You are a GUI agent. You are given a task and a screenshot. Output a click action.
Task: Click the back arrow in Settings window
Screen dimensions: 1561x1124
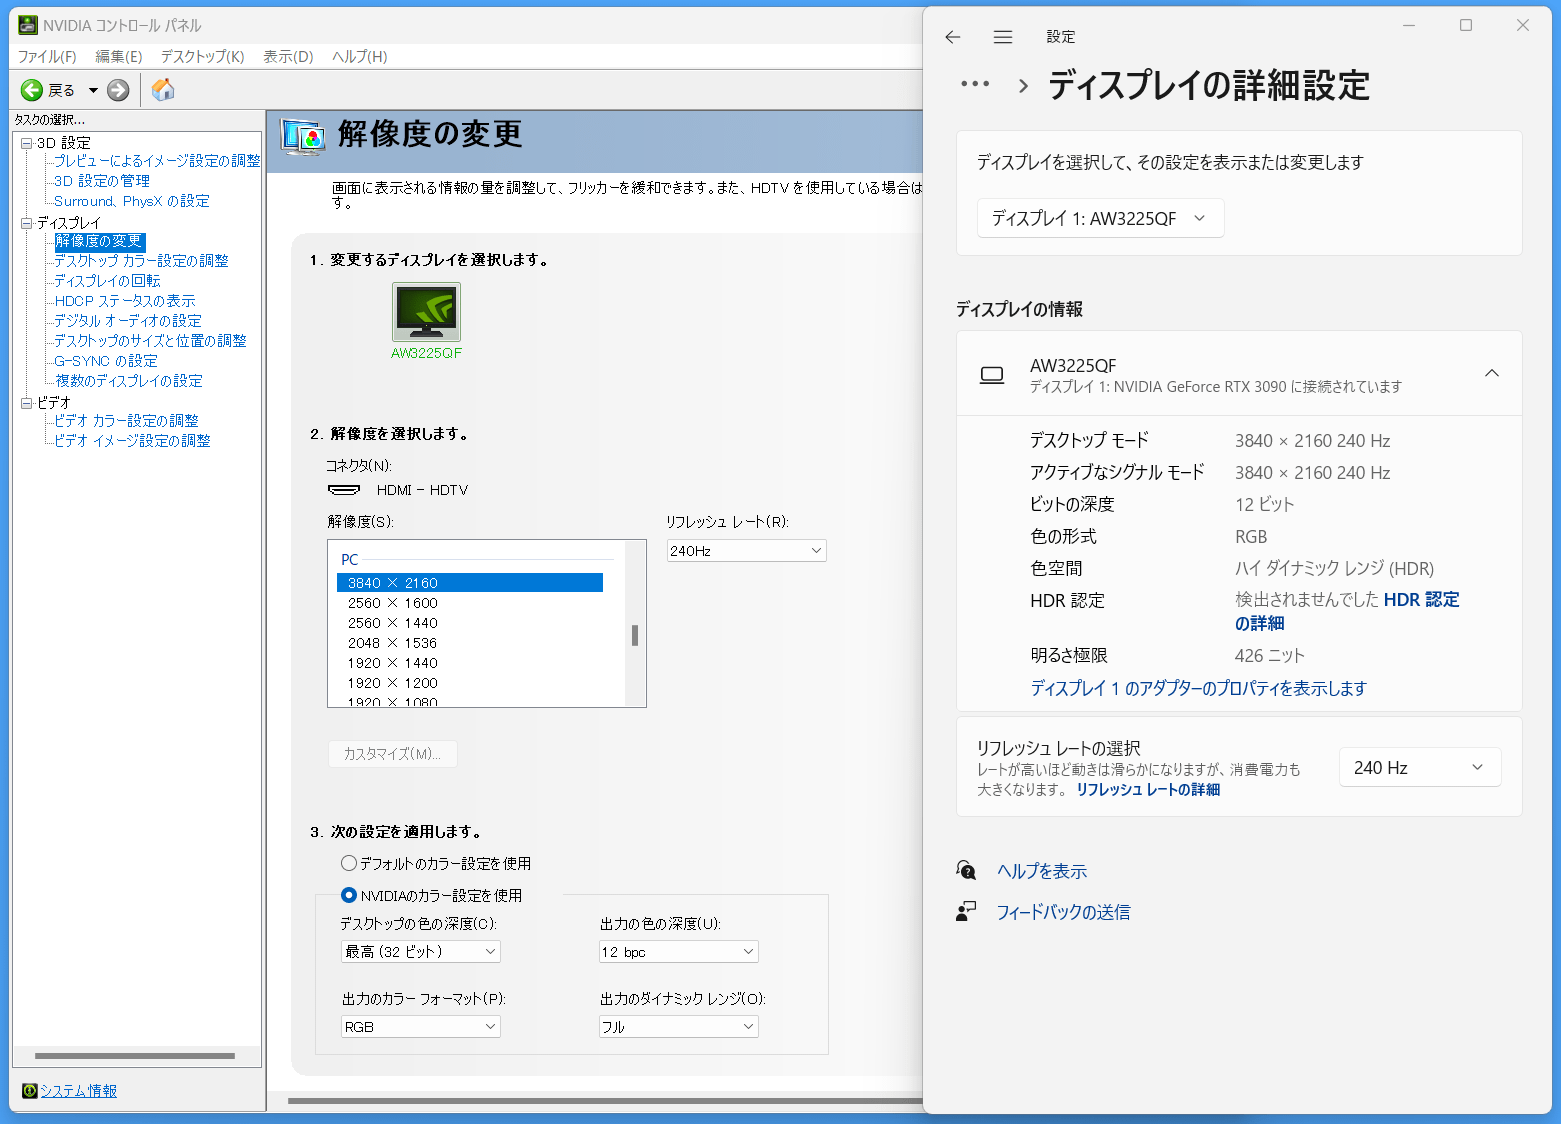(953, 37)
